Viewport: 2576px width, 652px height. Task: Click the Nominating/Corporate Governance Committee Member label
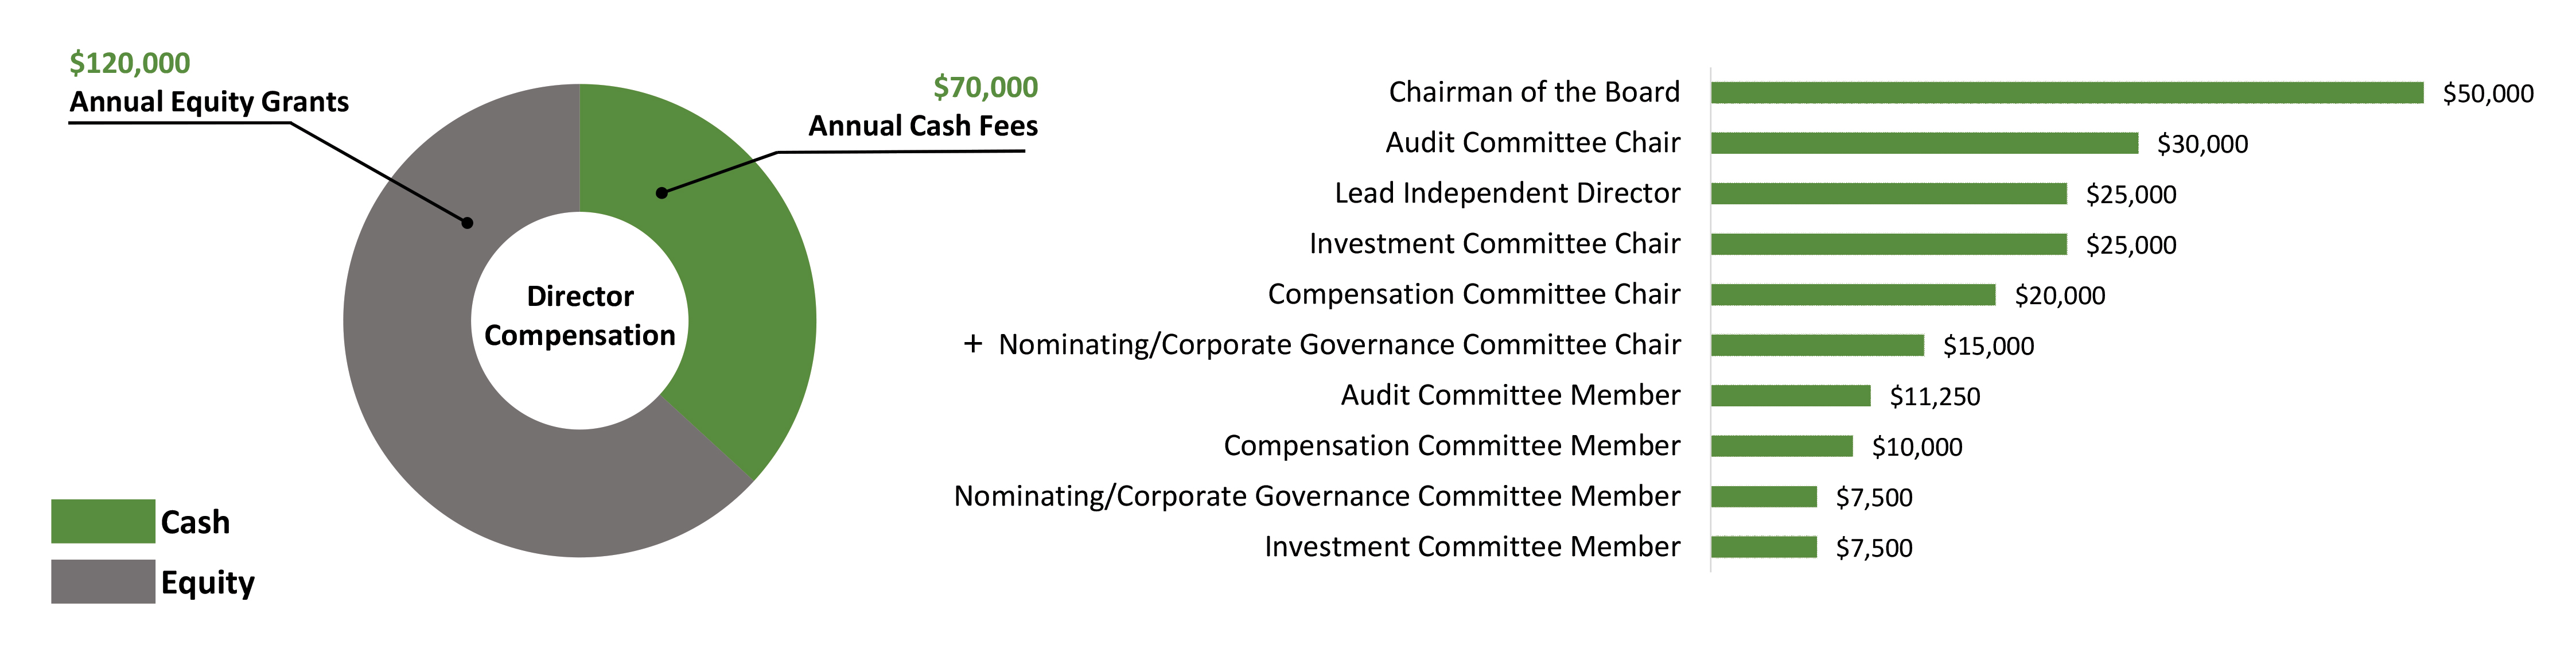(x=1316, y=496)
